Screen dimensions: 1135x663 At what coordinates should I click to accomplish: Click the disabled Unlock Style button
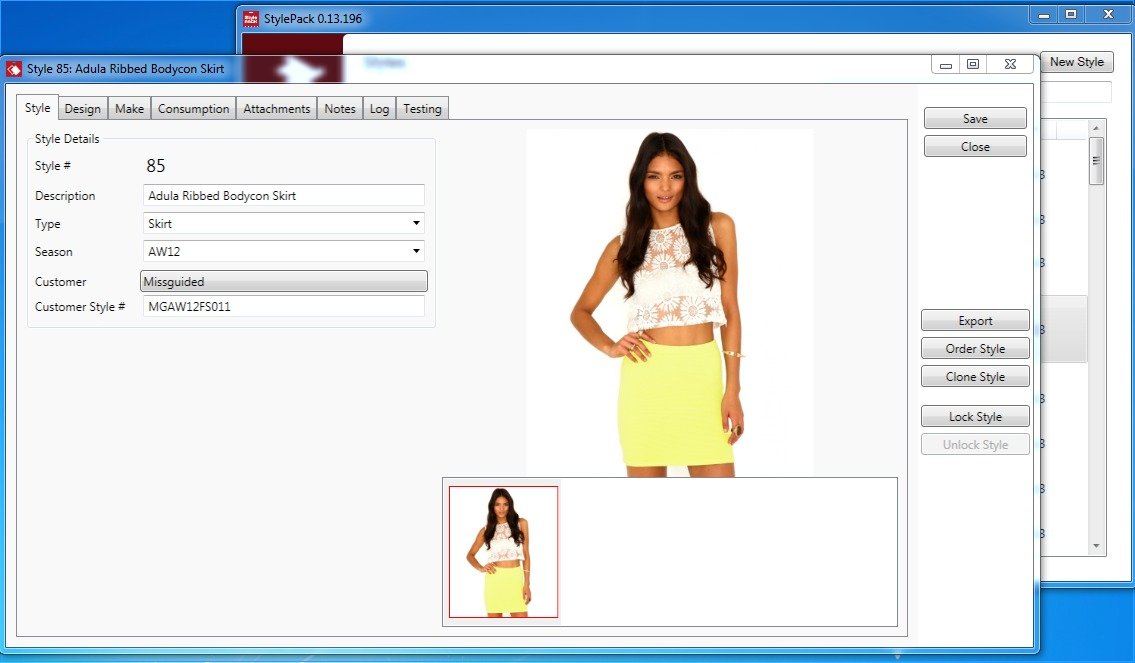[975, 445]
